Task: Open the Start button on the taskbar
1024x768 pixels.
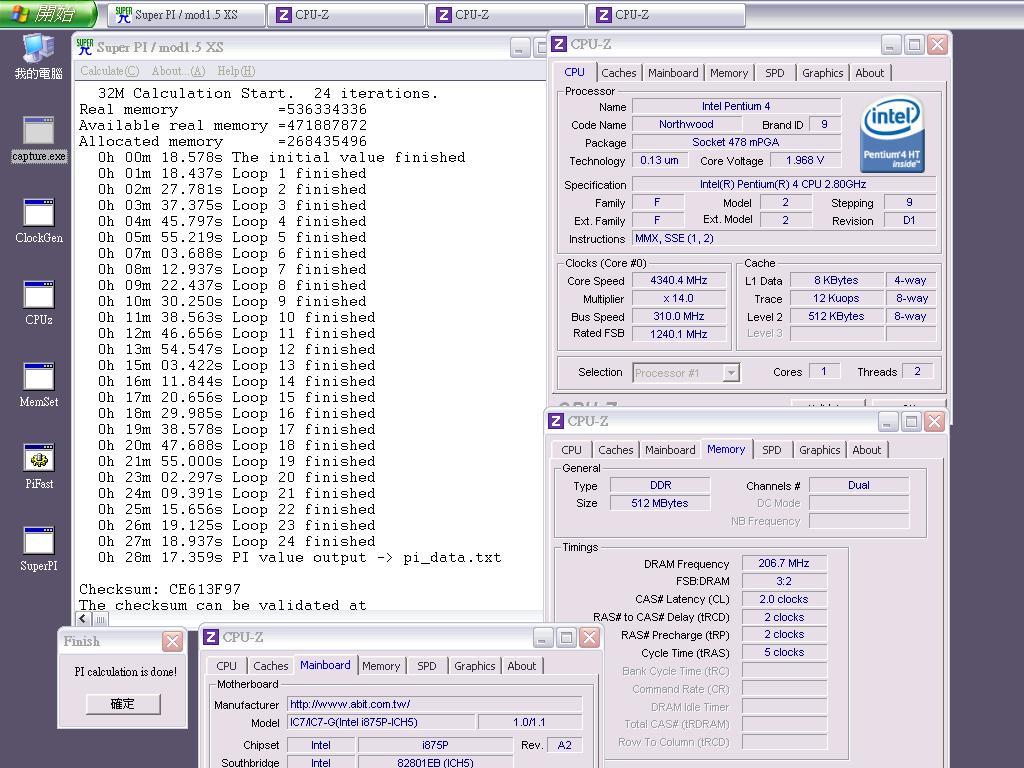Action: pos(48,14)
